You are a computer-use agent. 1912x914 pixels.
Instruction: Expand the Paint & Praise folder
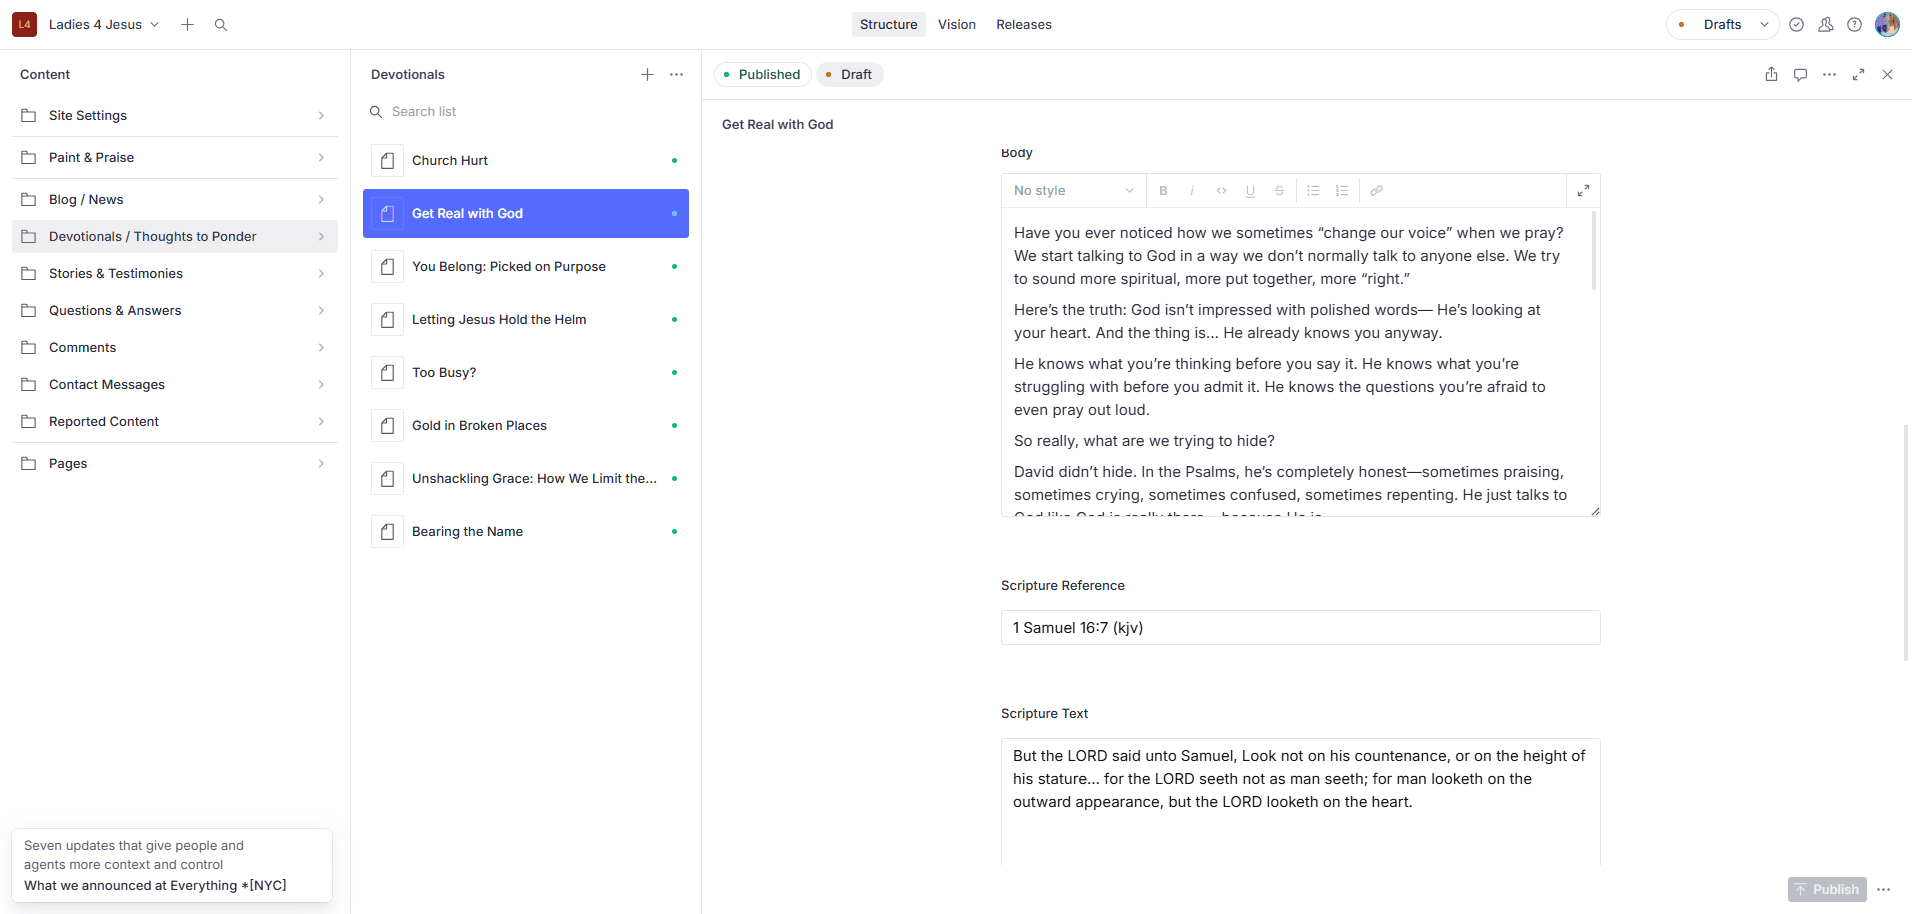[175, 158]
